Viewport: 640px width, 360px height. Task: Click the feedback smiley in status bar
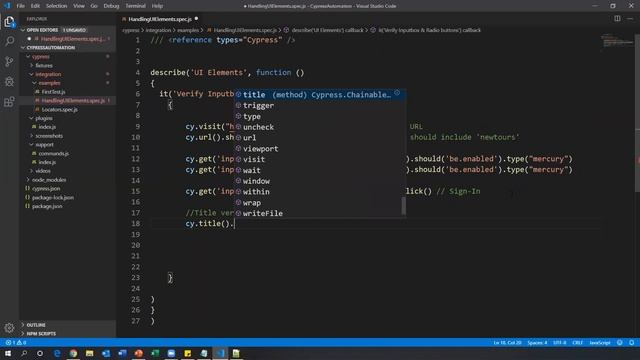[x=620, y=342]
